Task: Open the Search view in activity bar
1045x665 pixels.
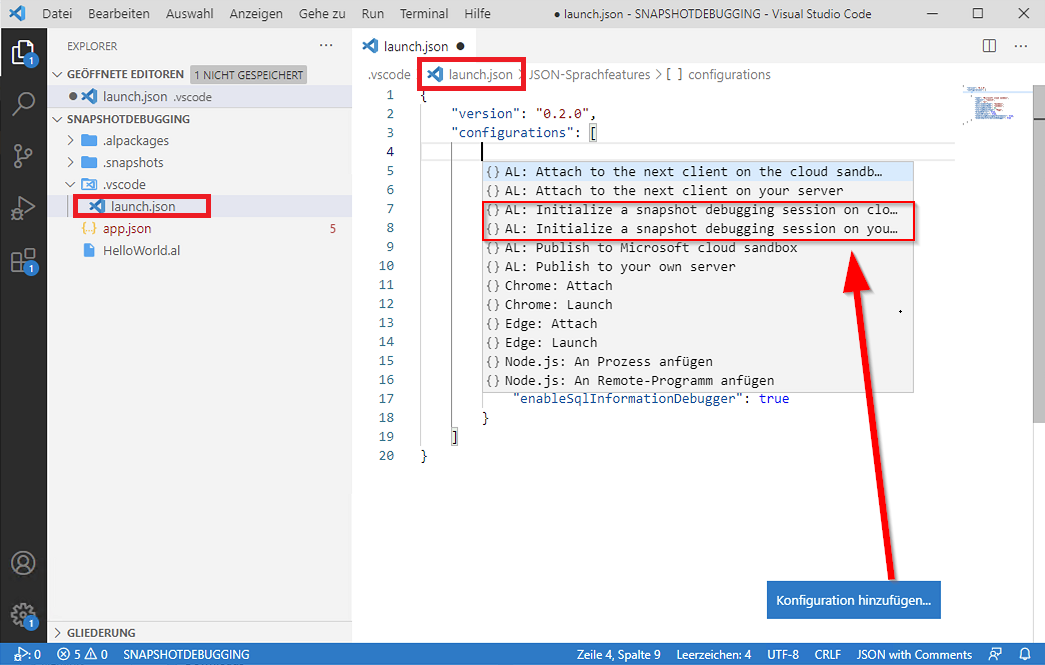Action: [x=23, y=104]
